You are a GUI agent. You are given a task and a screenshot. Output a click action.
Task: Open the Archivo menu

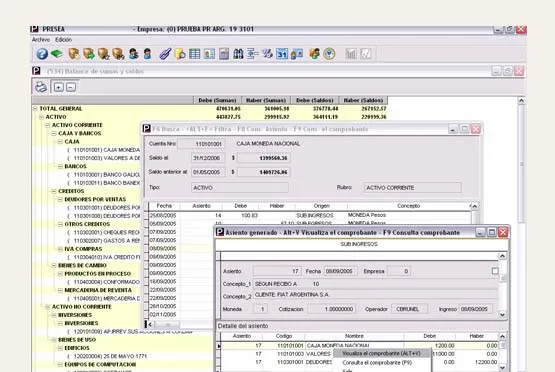coord(41,40)
